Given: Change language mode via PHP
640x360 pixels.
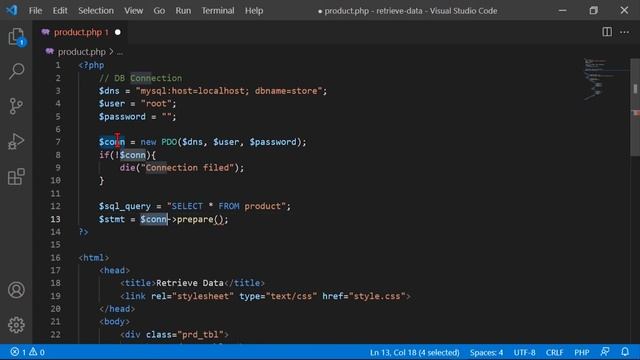Looking at the screenshot, I should (582, 352).
